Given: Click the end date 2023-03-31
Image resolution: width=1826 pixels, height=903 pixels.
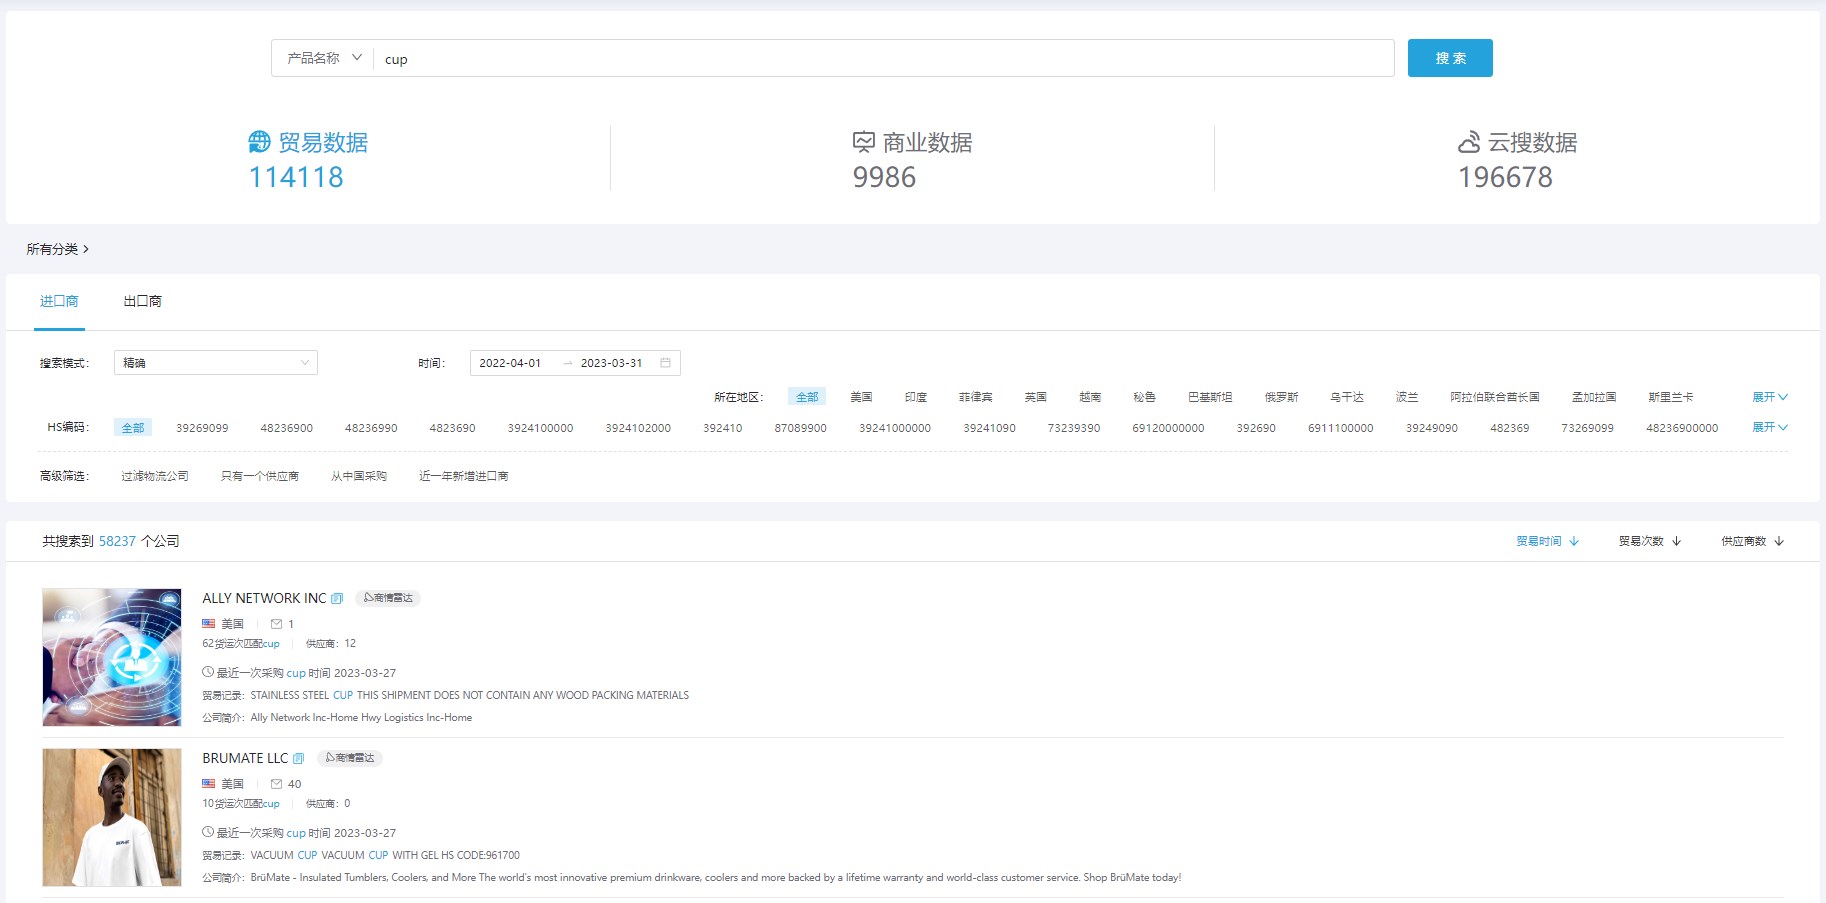Looking at the screenshot, I should click(x=611, y=363).
